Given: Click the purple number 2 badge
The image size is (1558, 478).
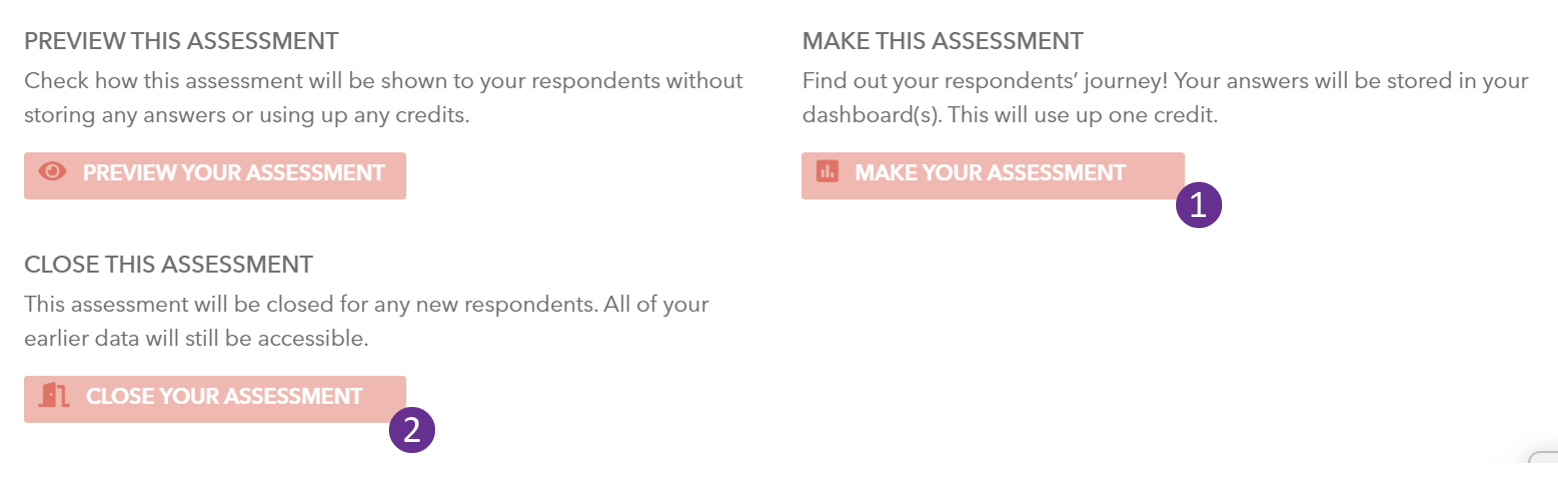Looking at the screenshot, I should 412,430.
